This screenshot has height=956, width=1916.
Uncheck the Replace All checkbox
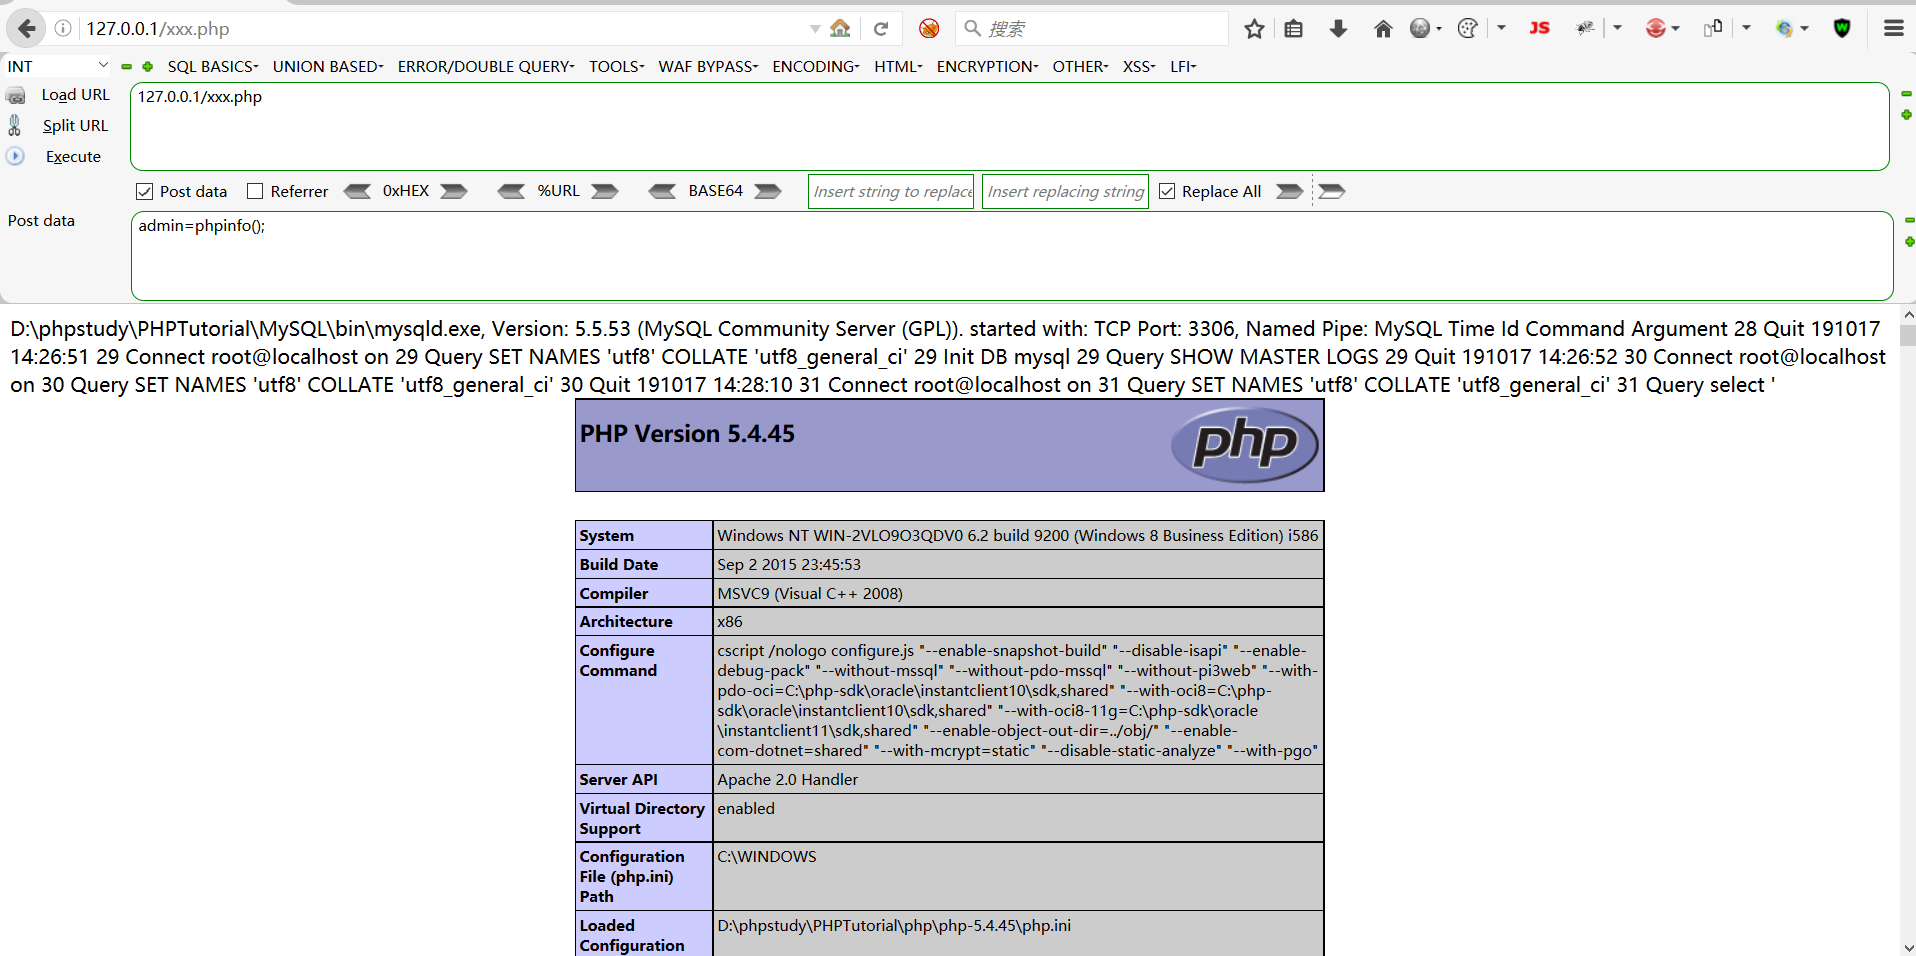1168,190
